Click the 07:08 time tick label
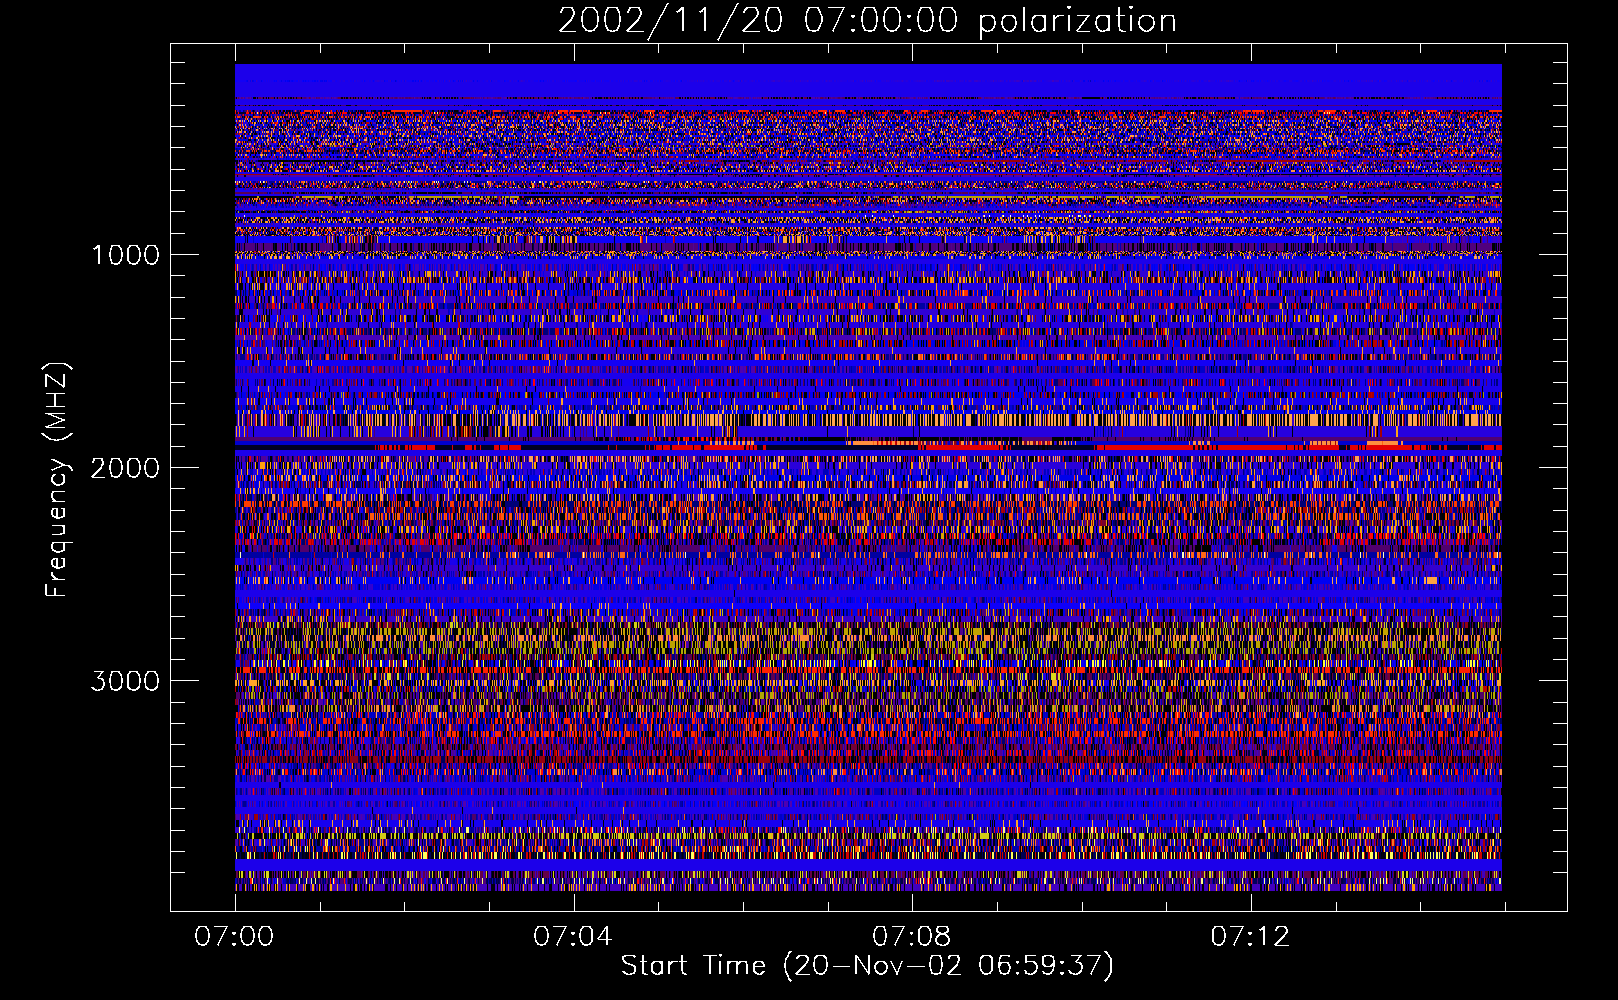1618x1000 pixels. (912, 936)
